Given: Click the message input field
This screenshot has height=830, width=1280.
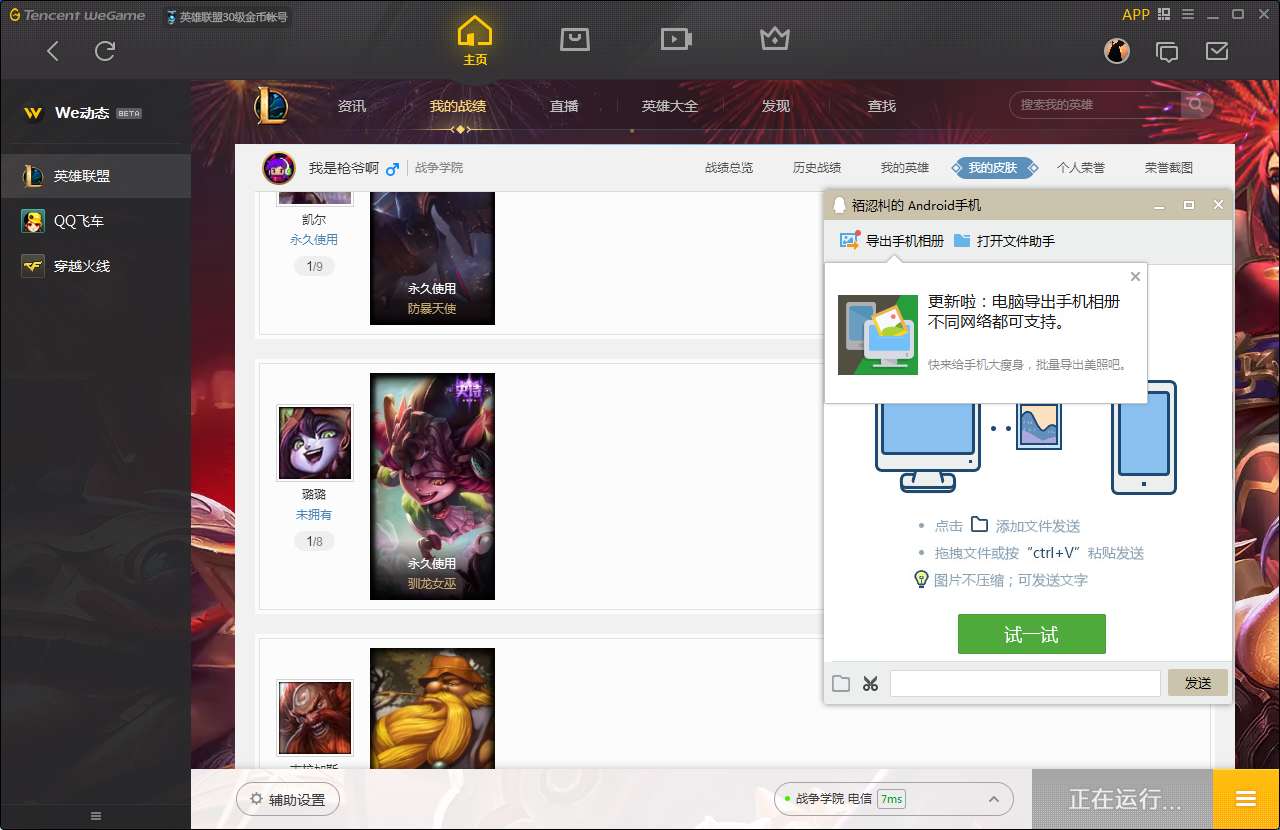Looking at the screenshot, I should (x=1024, y=683).
